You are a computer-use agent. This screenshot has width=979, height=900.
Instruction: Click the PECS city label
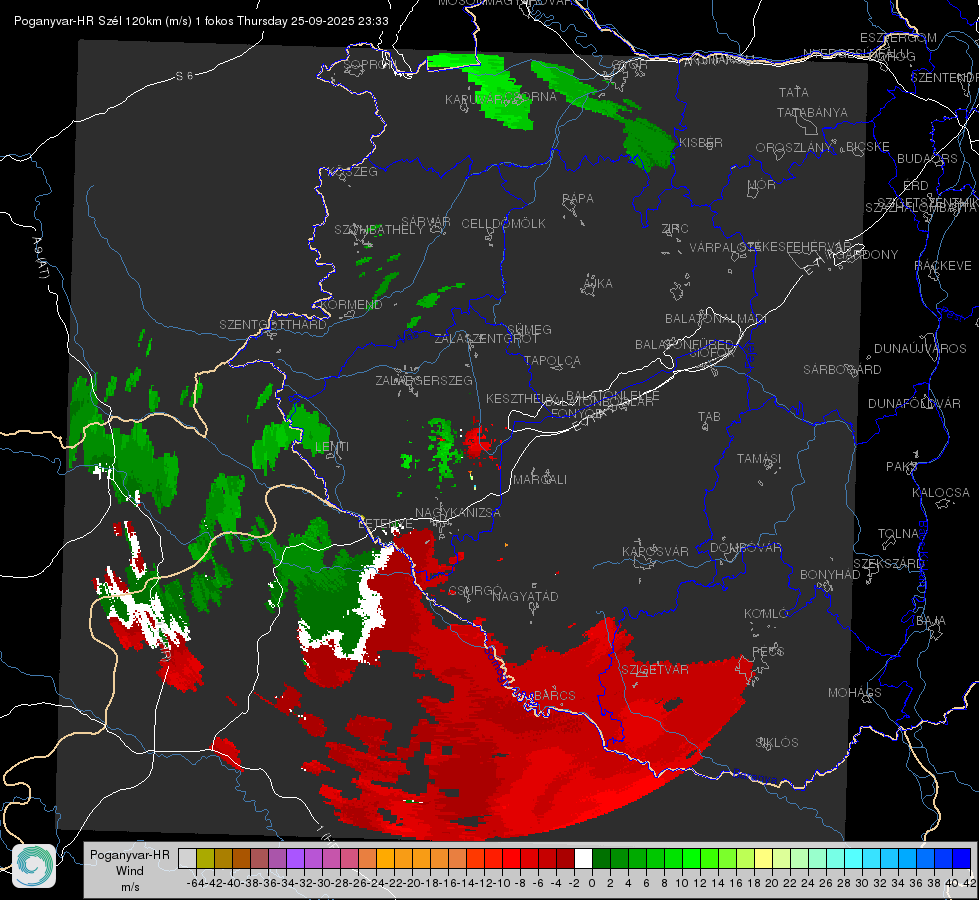(768, 651)
